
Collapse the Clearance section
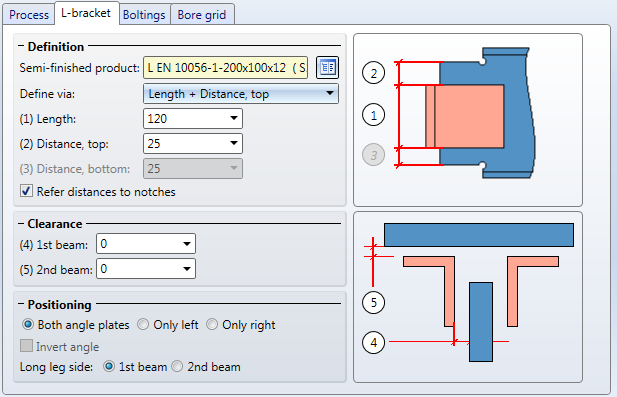pyautogui.click(x=21, y=223)
